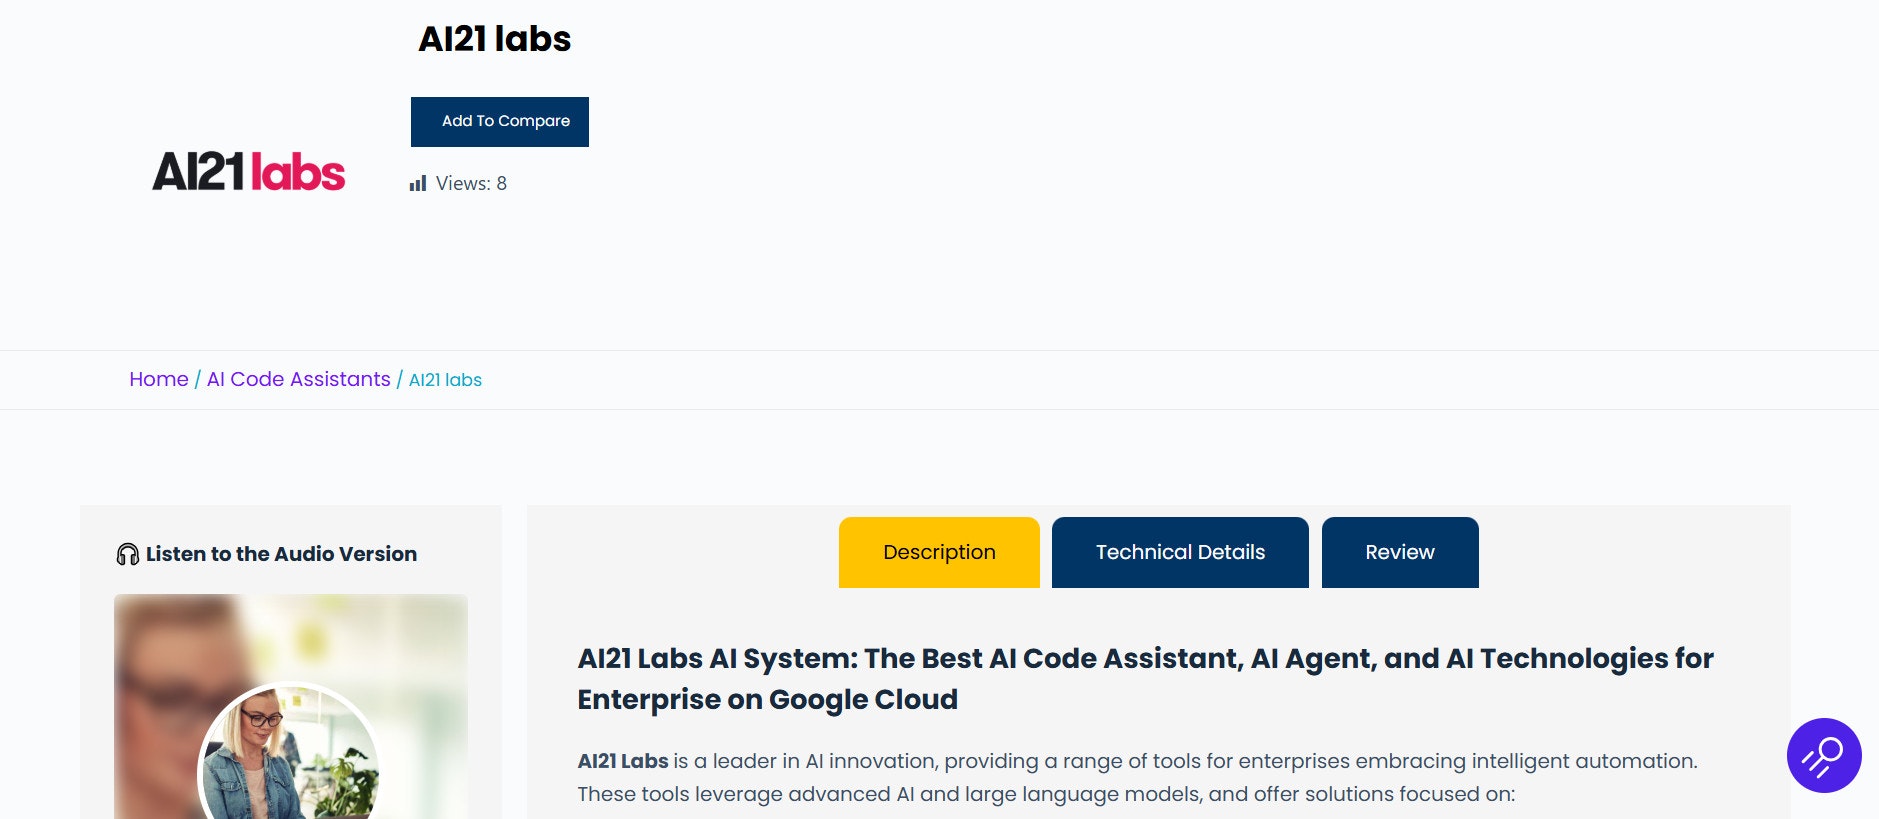
Task: Switch to the Technical Details tab
Action: click(1180, 552)
